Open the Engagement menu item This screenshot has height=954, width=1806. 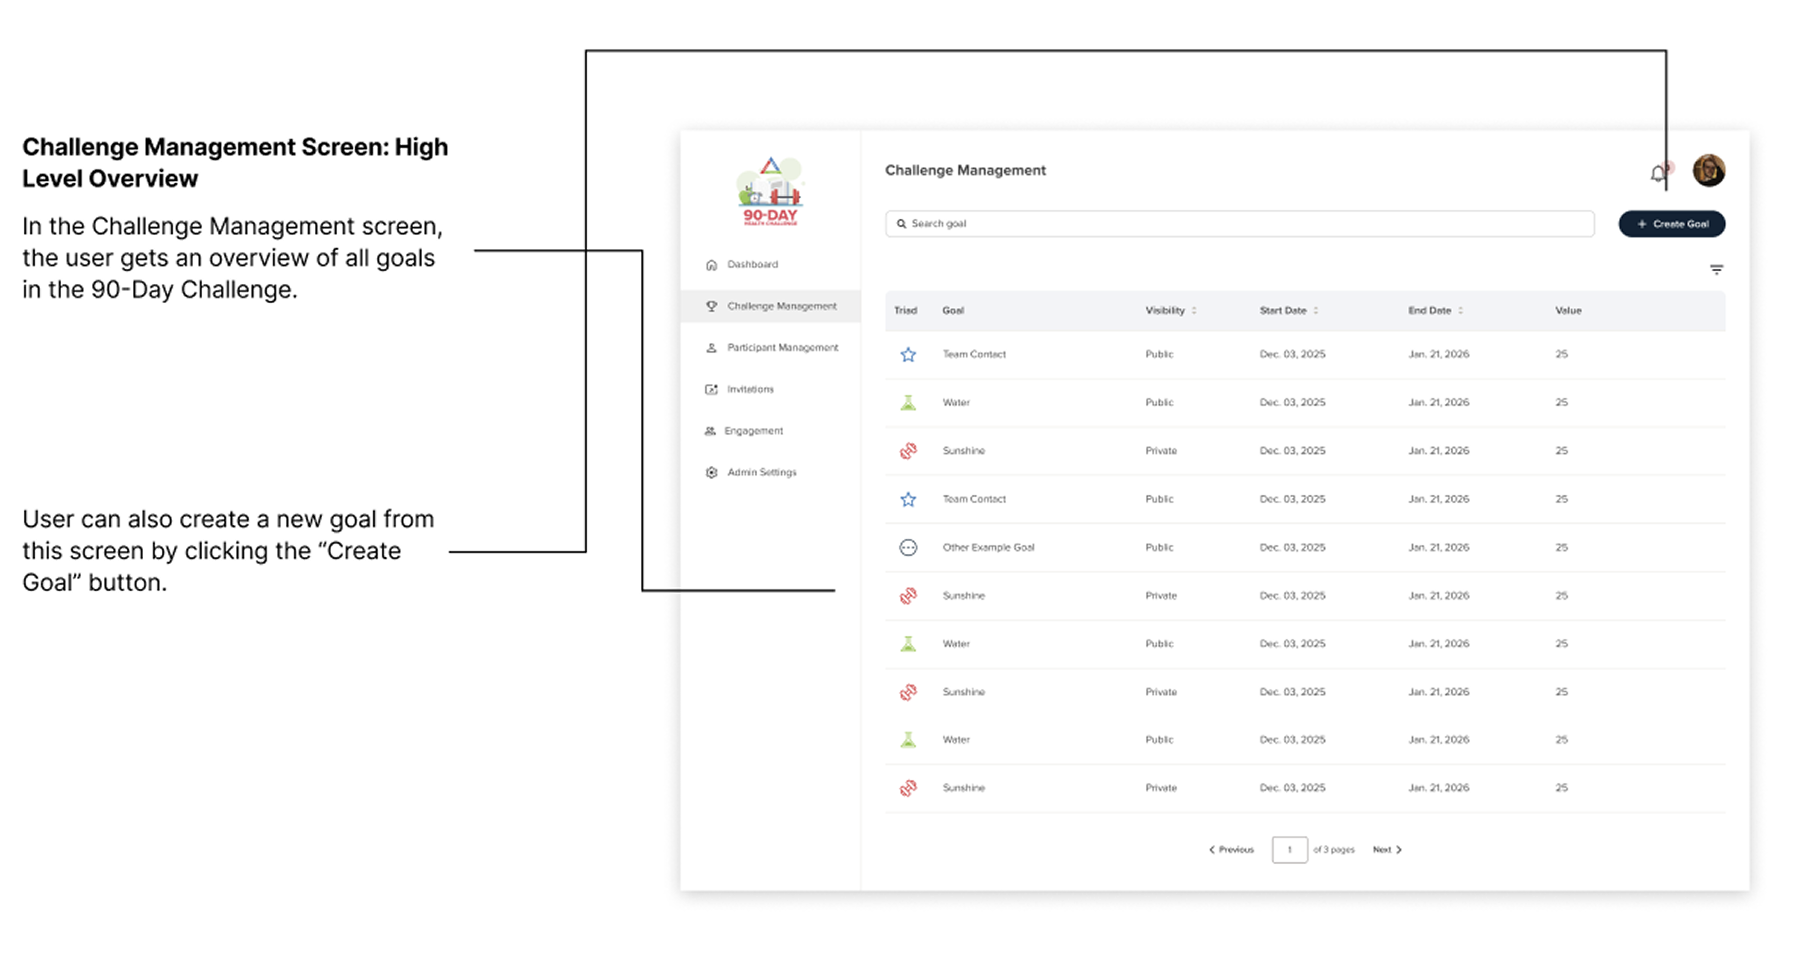point(753,431)
